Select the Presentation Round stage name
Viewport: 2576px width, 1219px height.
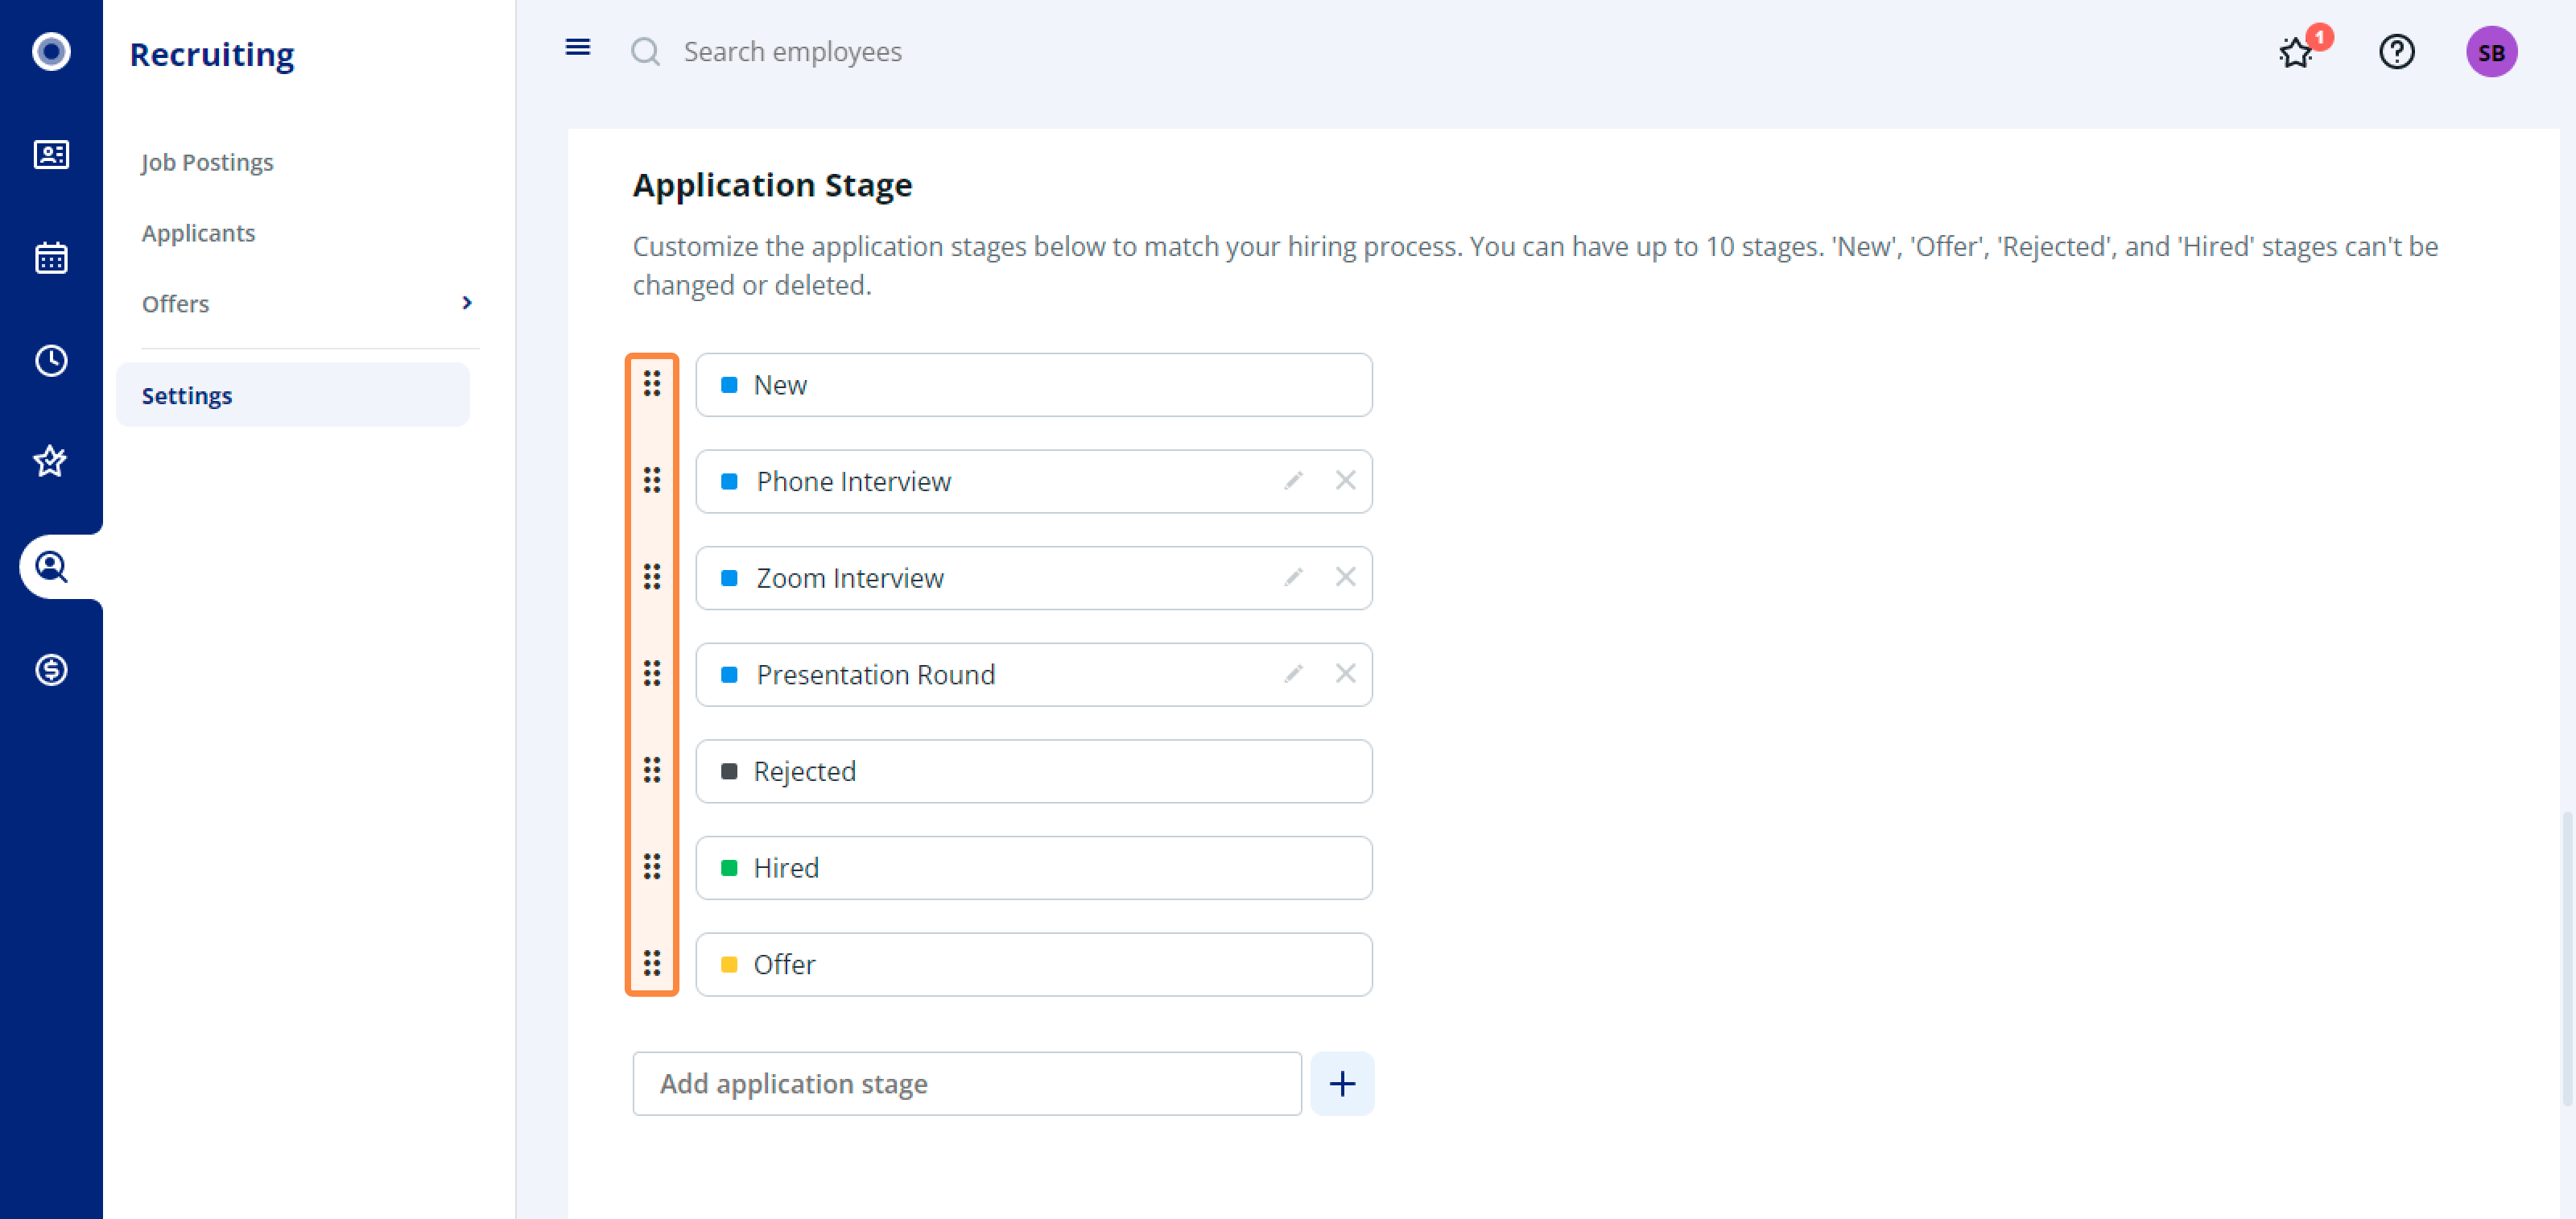(875, 675)
